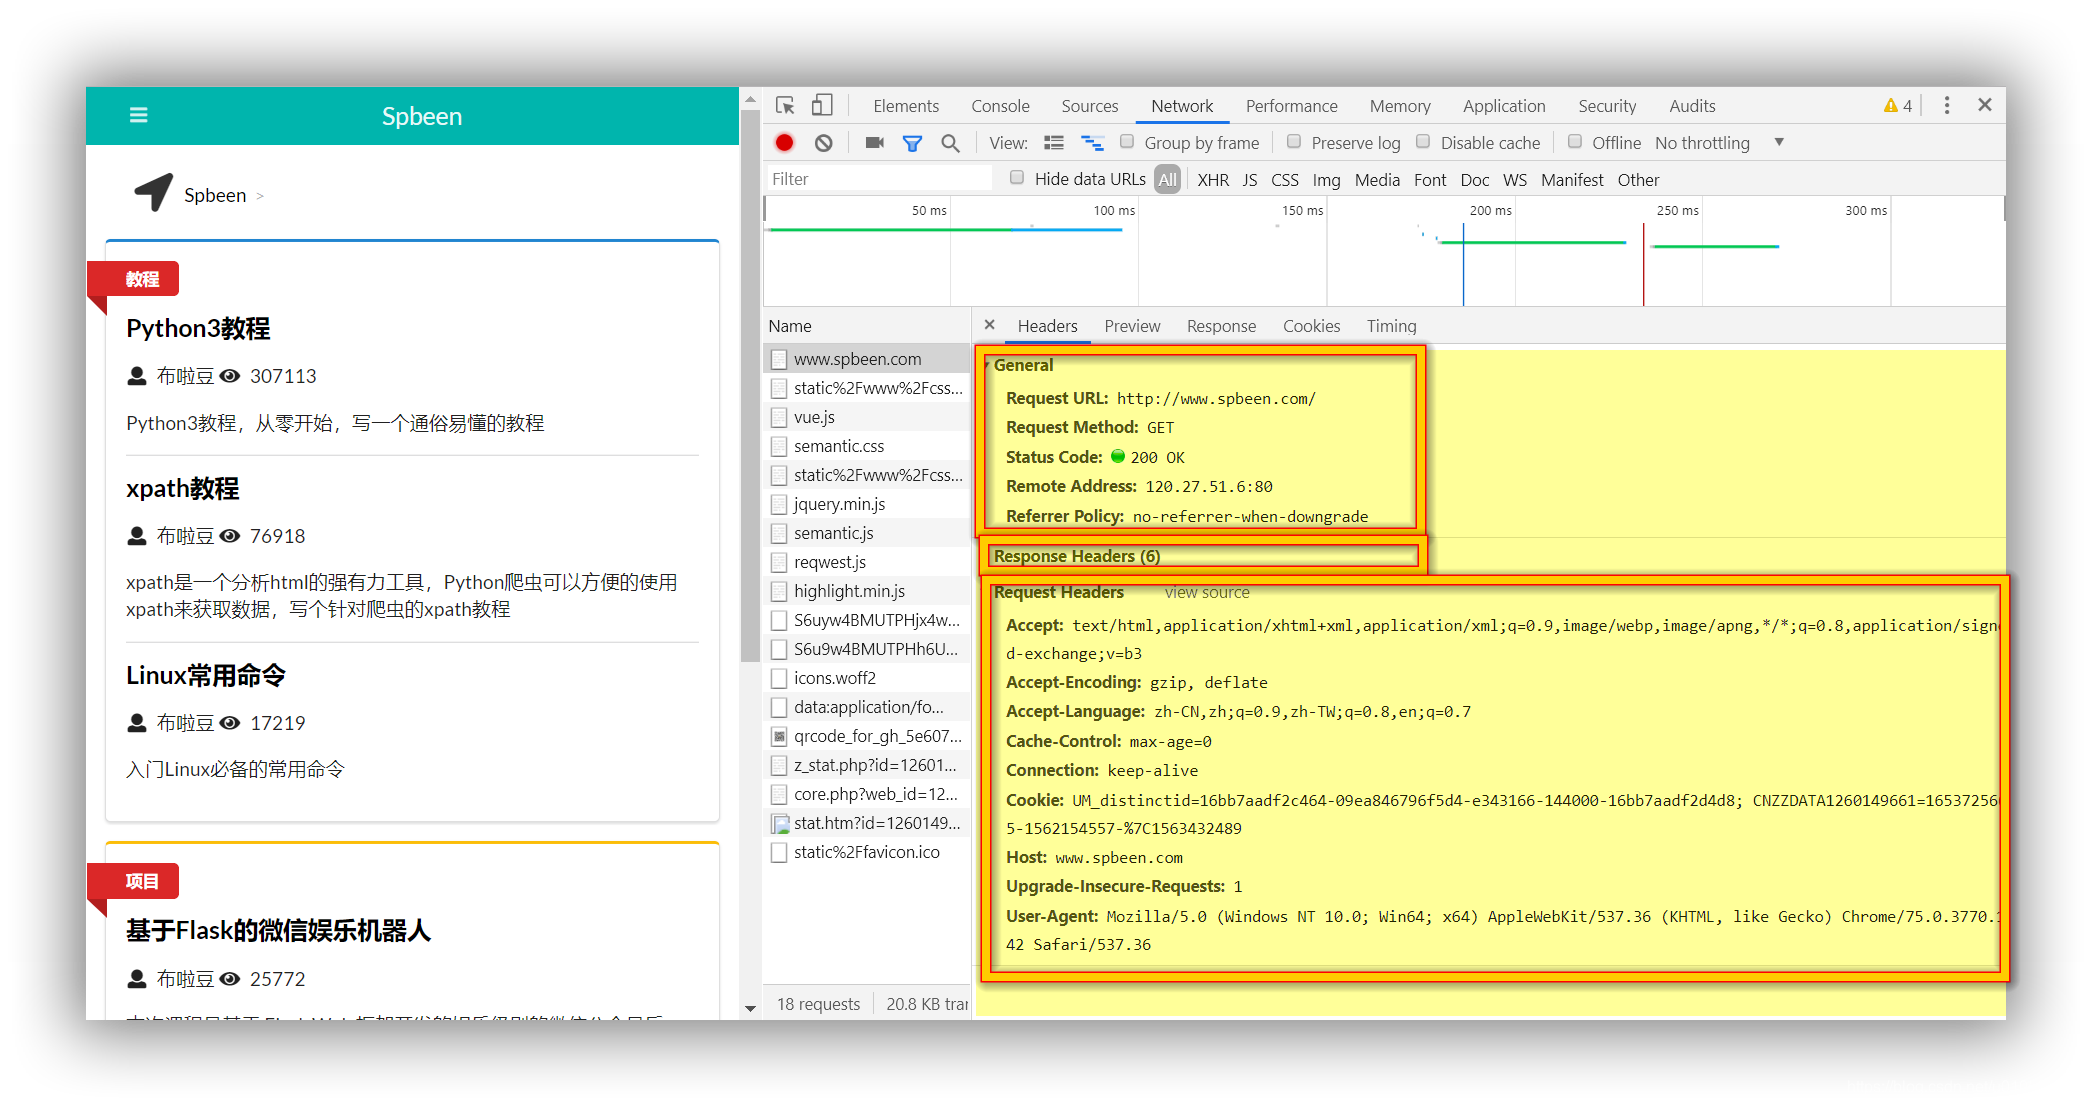This screenshot has width=2092, height=1106.
Task: Activate the inspect element picker
Action: [785, 106]
